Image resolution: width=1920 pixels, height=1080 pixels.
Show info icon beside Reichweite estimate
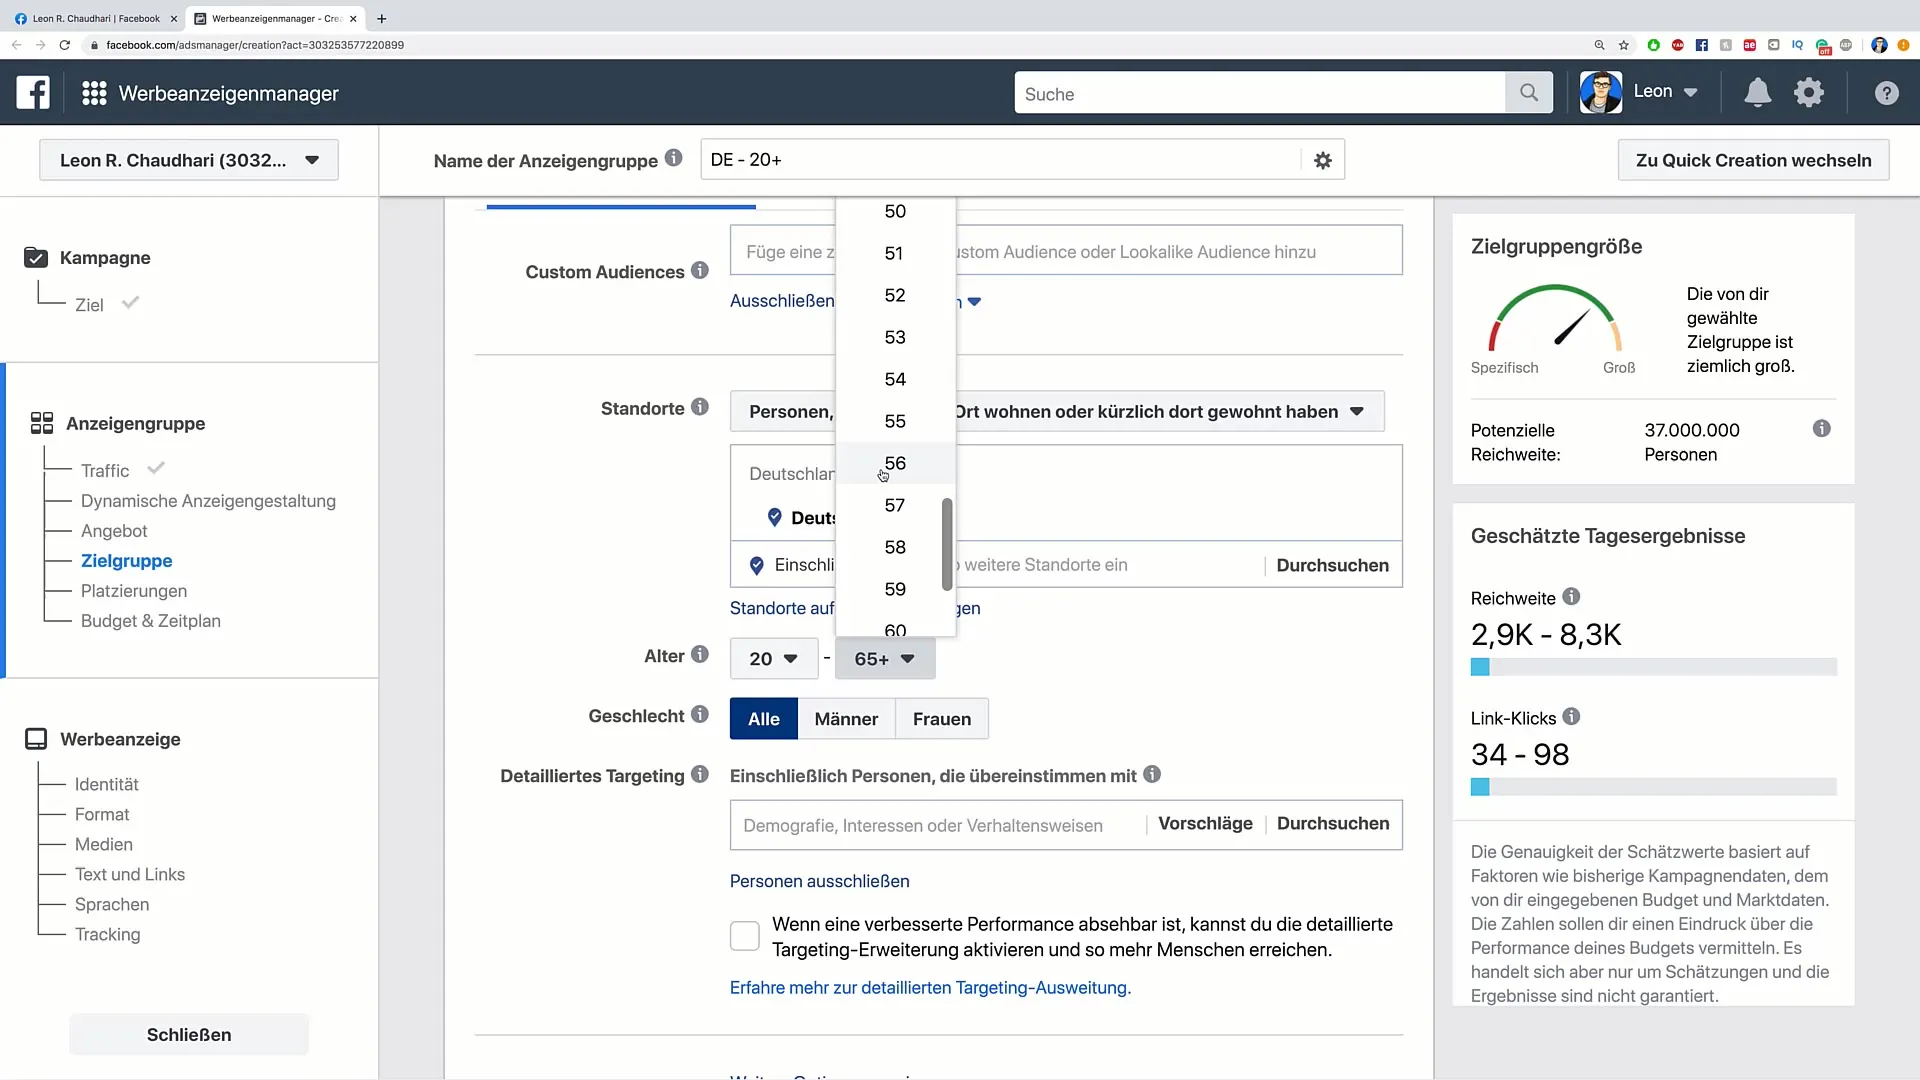coord(1571,597)
